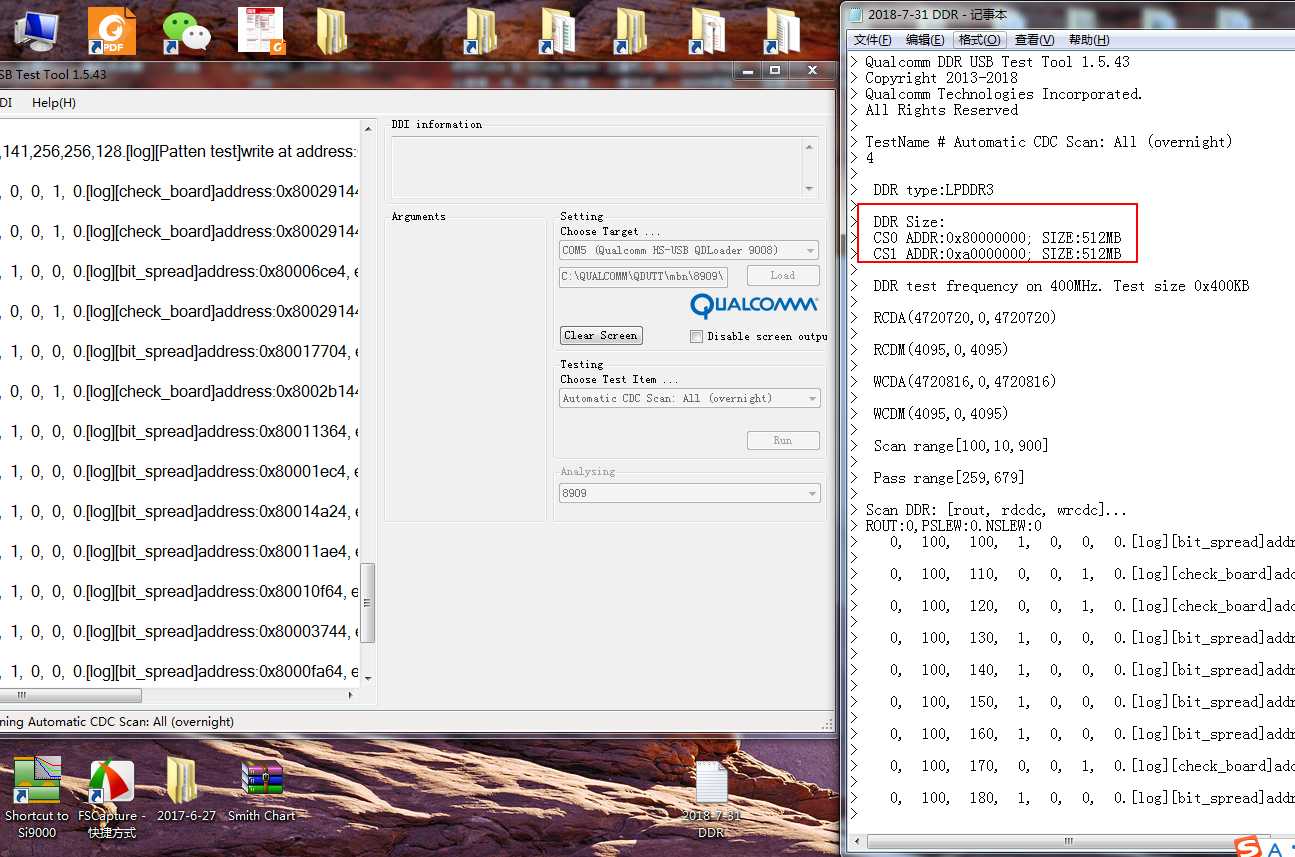Viewport: 1295px width, 857px height.
Task: Click the DDI information scroll-up arrow
Action: pyautogui.click(x=810, y=146)
